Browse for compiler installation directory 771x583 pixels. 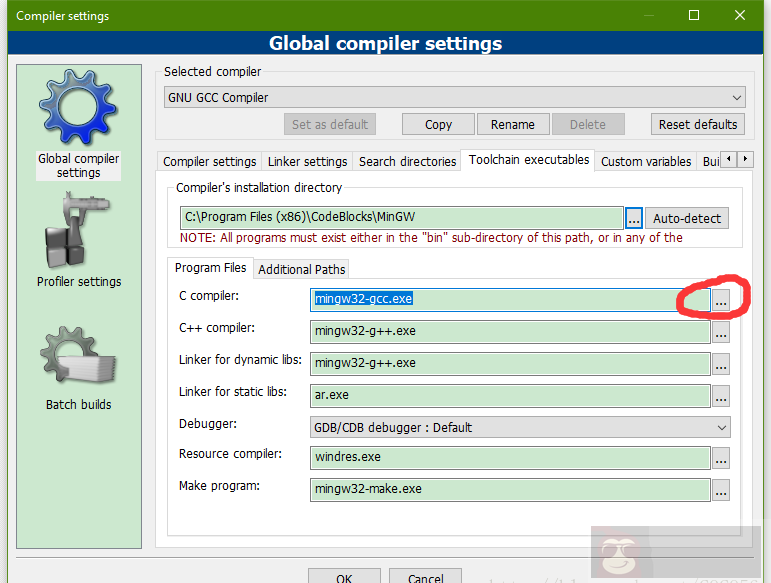pos(634,218)
